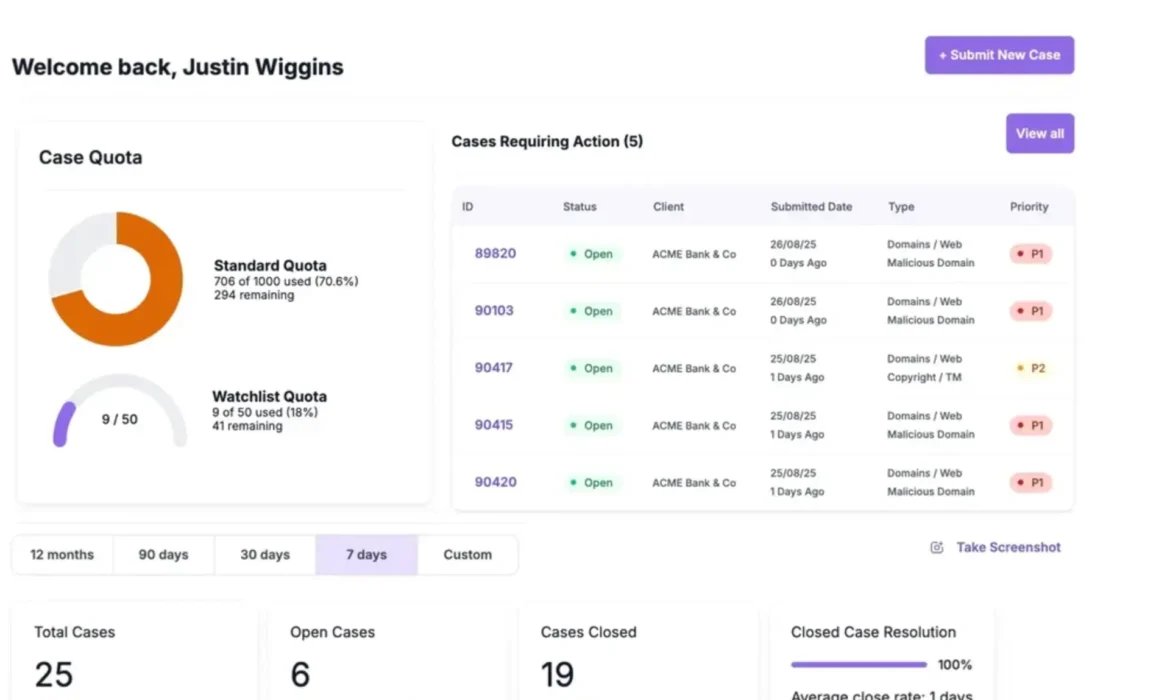Click the Open status badge for case 90415
1170x700 pixels.
(x=593, y=425)
